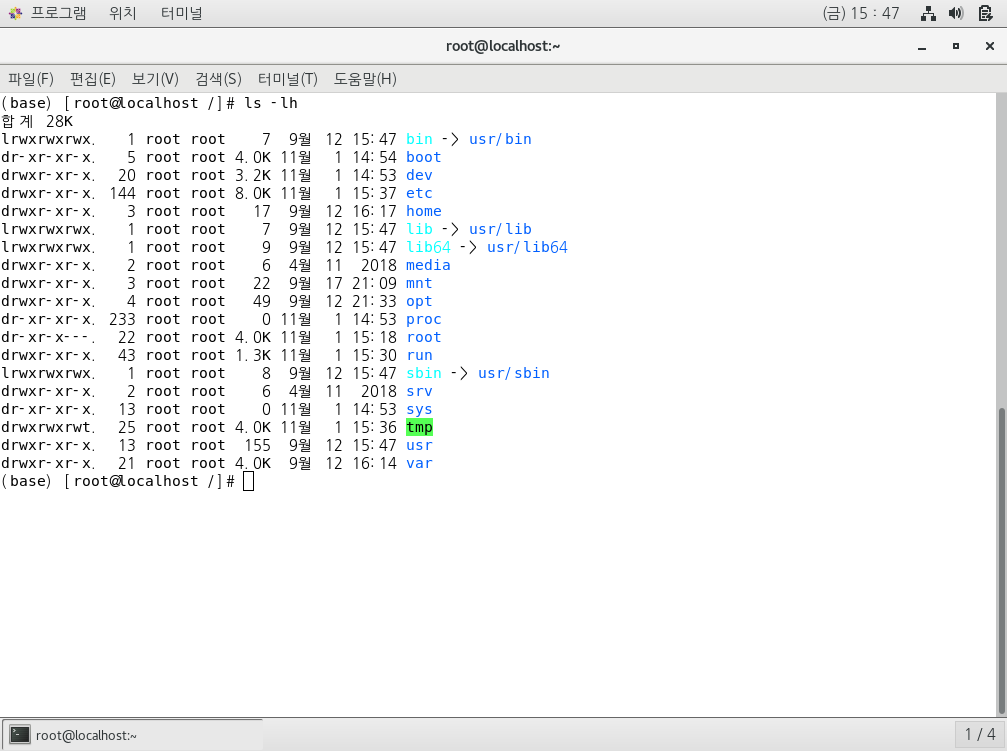Click the size '1.3K' on run row

(253, 355)
